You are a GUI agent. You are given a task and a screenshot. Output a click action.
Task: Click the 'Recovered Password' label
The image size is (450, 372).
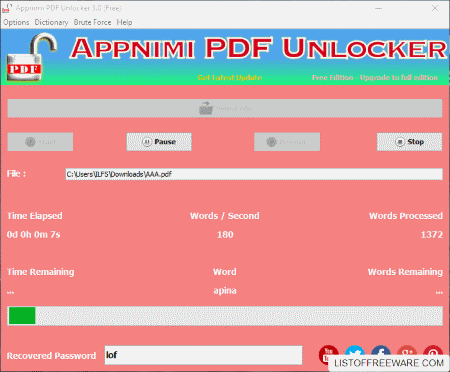51,356
